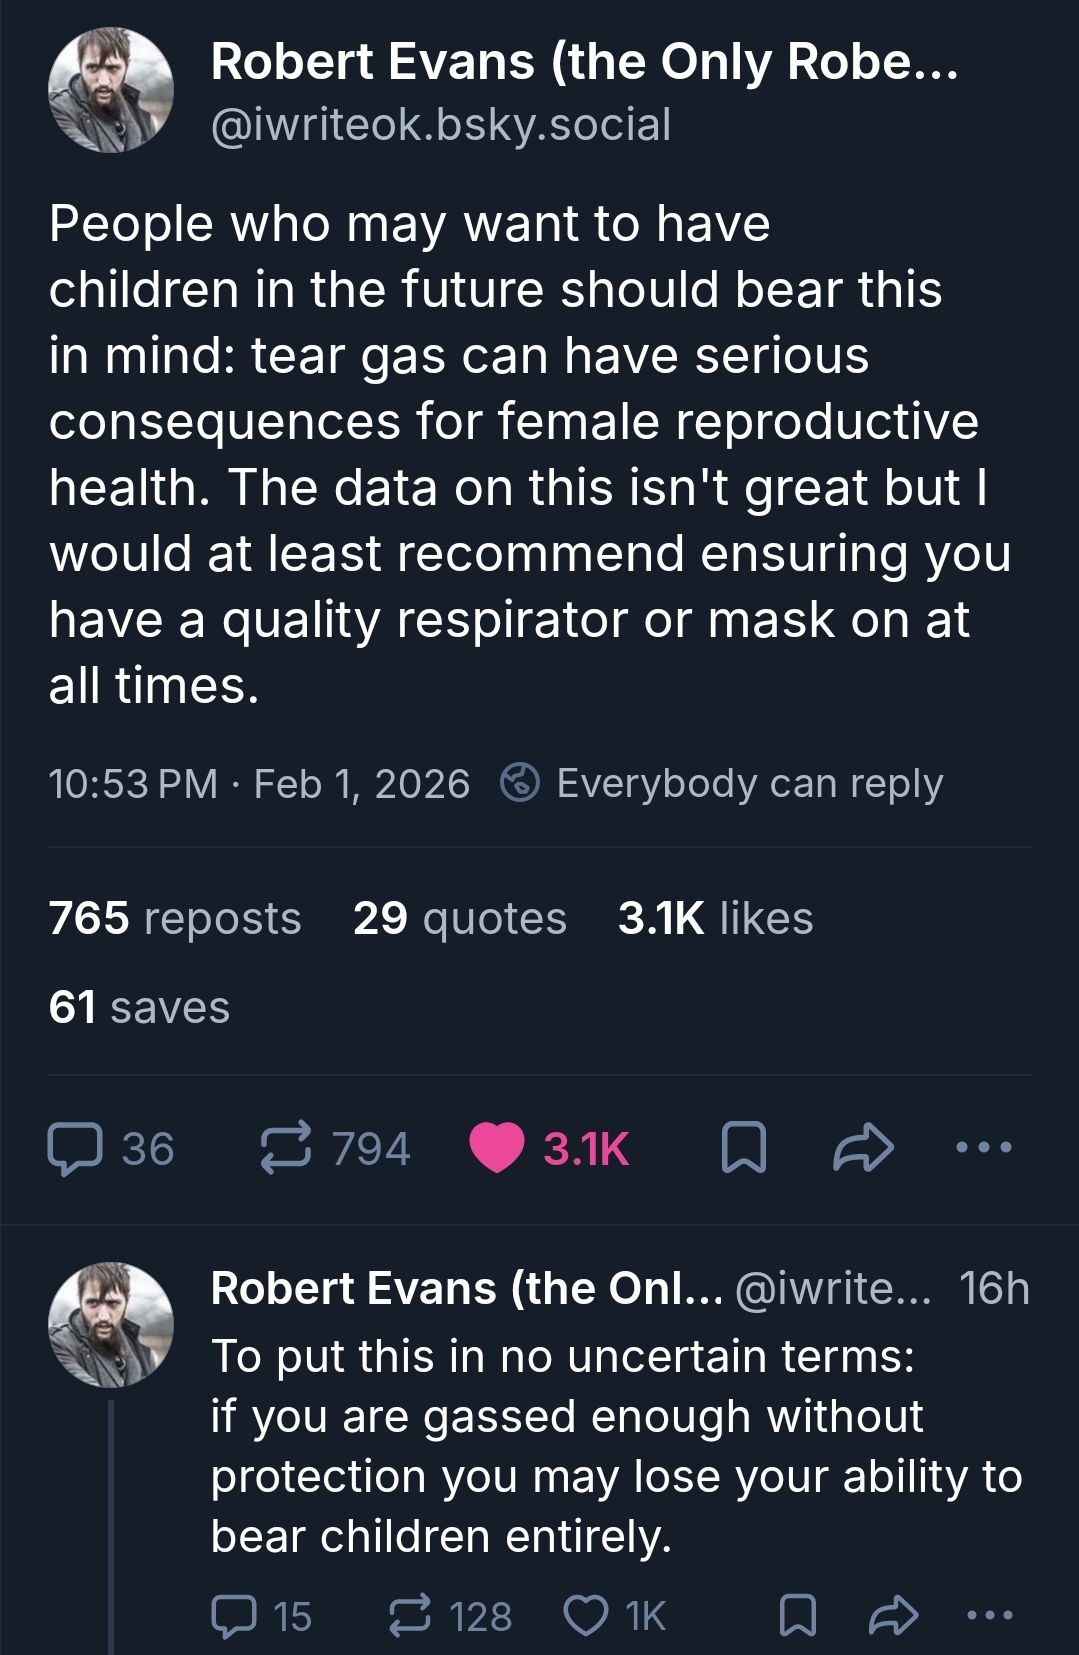Screen dimensions: 1079x1655
Task: Open Robert Evans' avatar on the main post
Action: pyautogui.click(x=111, y=90)
